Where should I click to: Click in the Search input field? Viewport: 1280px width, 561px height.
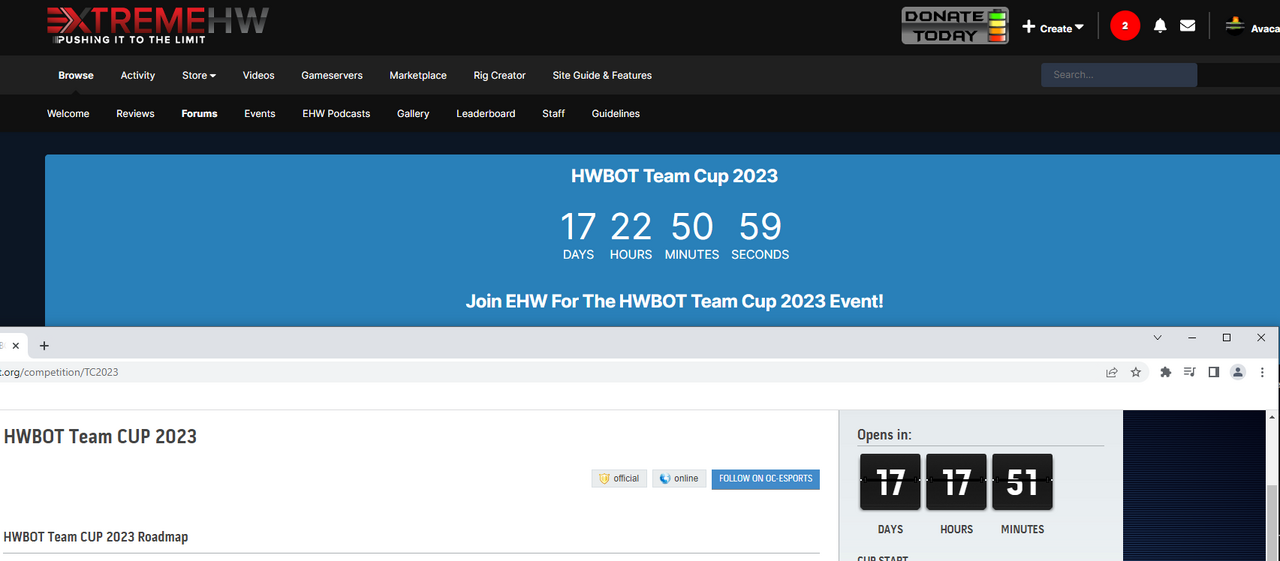pyautogui.click(x=1118, y=75)
